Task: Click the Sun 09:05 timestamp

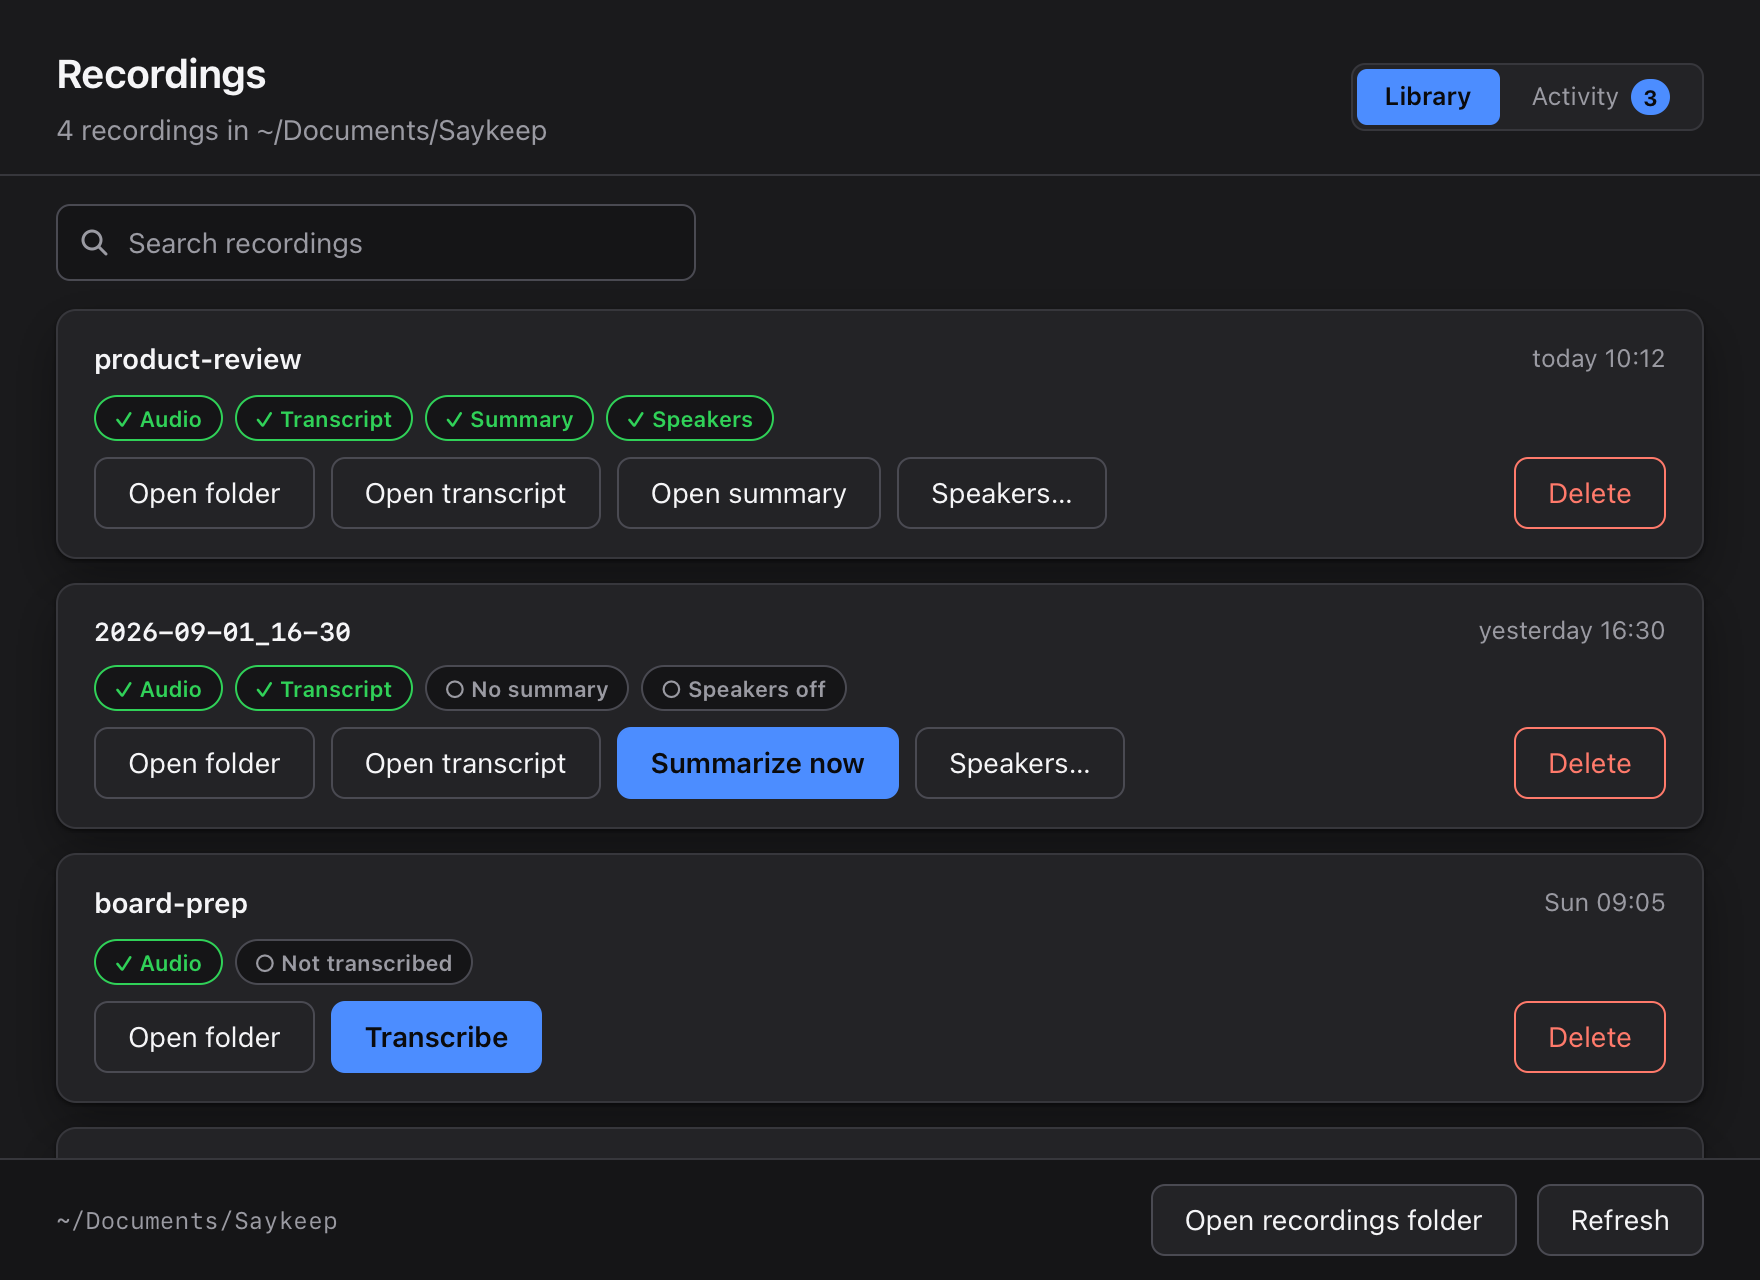Action: point(1604,902)
